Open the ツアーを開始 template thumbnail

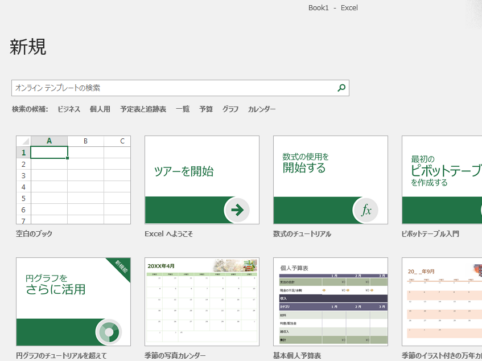[x=202, y=180]
